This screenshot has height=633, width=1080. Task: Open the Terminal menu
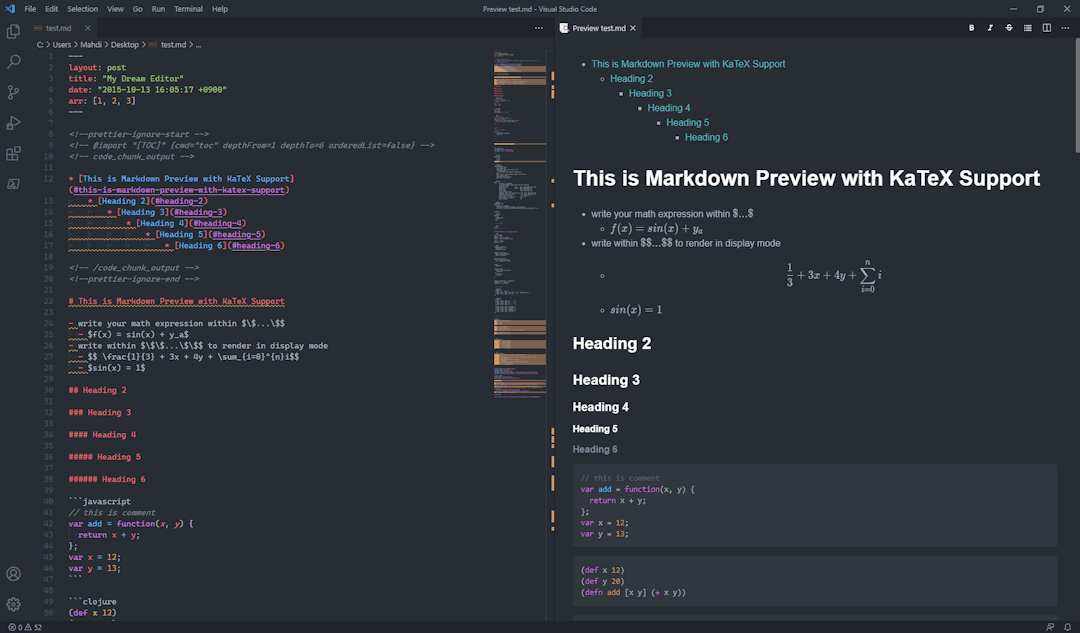[188, 9]
